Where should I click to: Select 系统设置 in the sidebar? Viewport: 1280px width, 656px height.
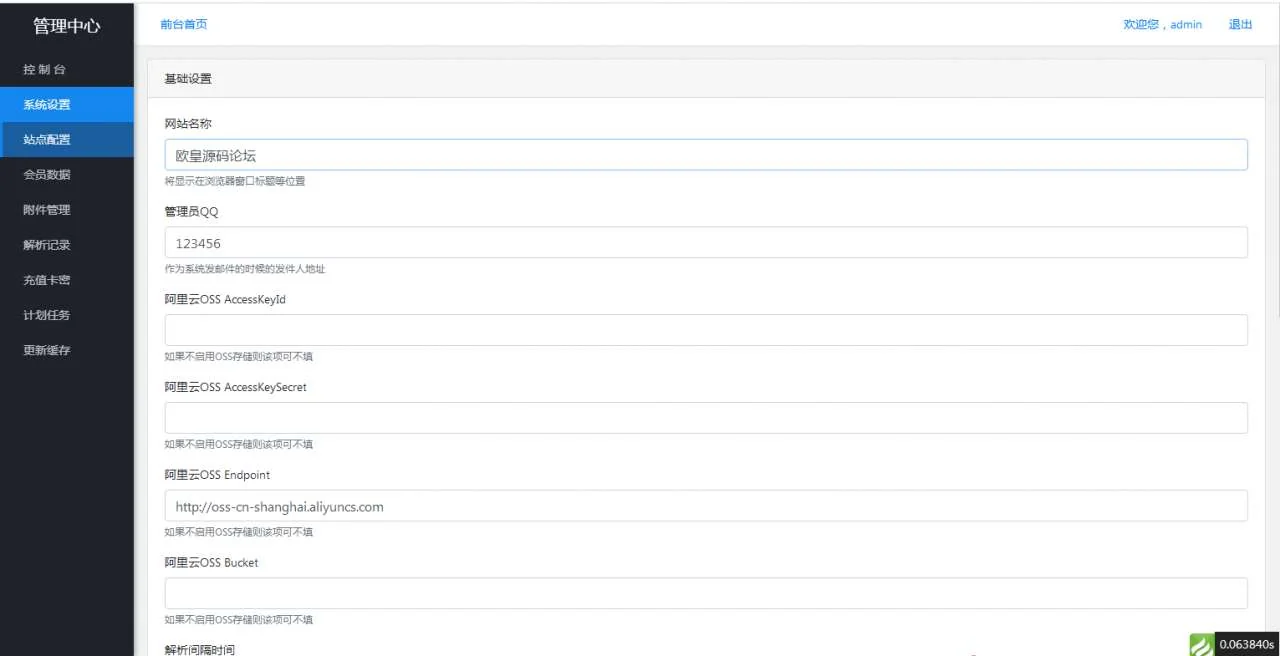(47, 105)
